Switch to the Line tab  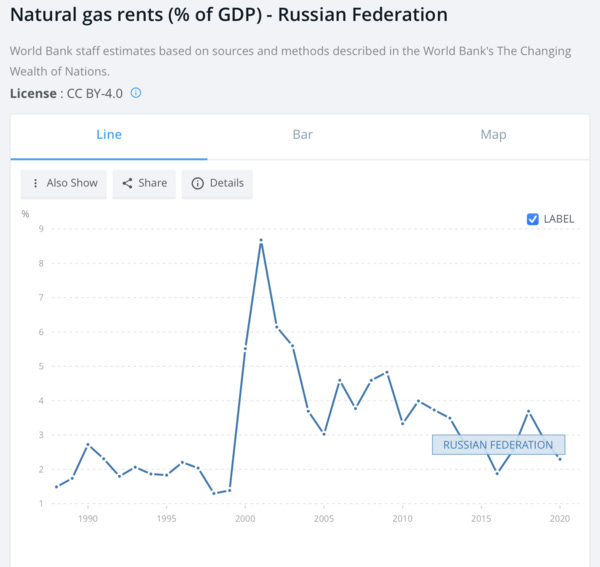[x=109, y=135]
